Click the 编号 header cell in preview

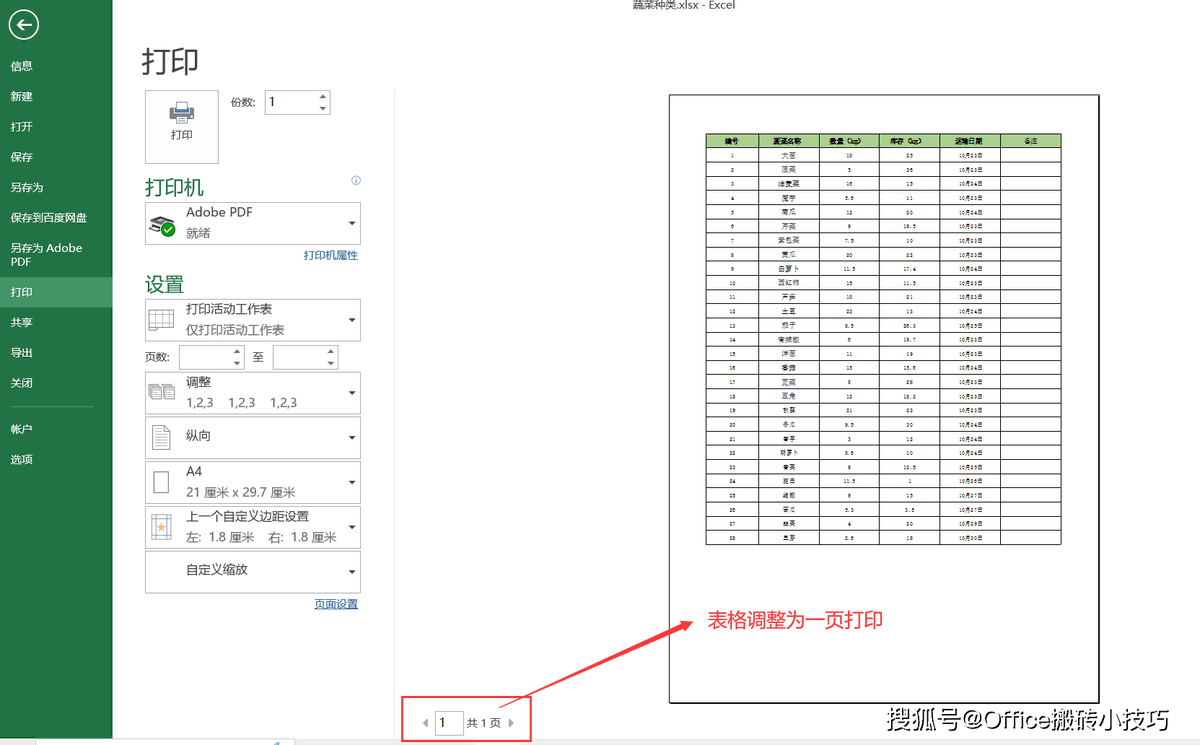pos(732,141)
